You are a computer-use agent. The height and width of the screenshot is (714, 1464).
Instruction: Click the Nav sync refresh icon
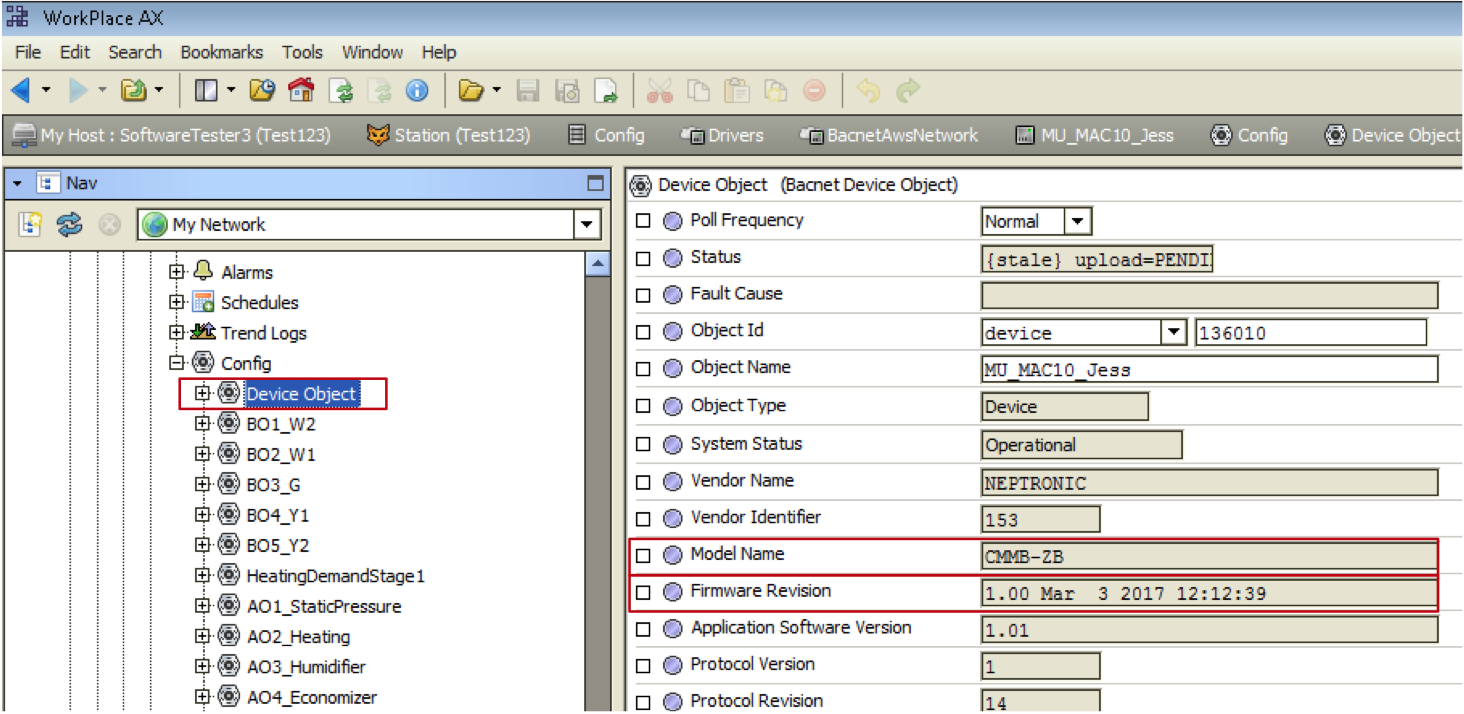[x=69, y=224]
